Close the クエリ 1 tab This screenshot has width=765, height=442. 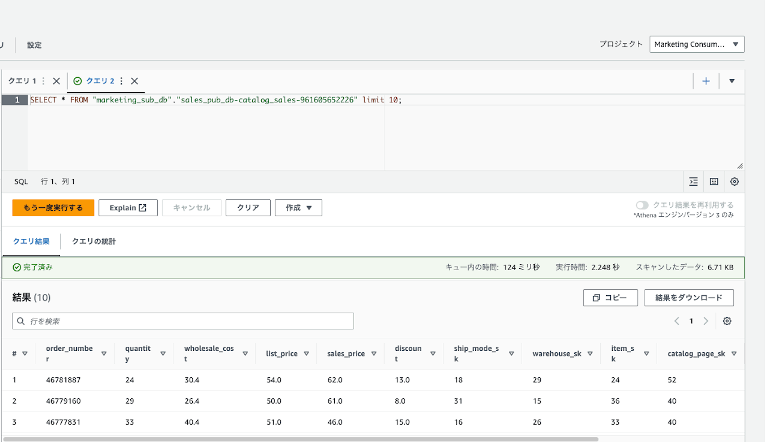coord(57,81)
